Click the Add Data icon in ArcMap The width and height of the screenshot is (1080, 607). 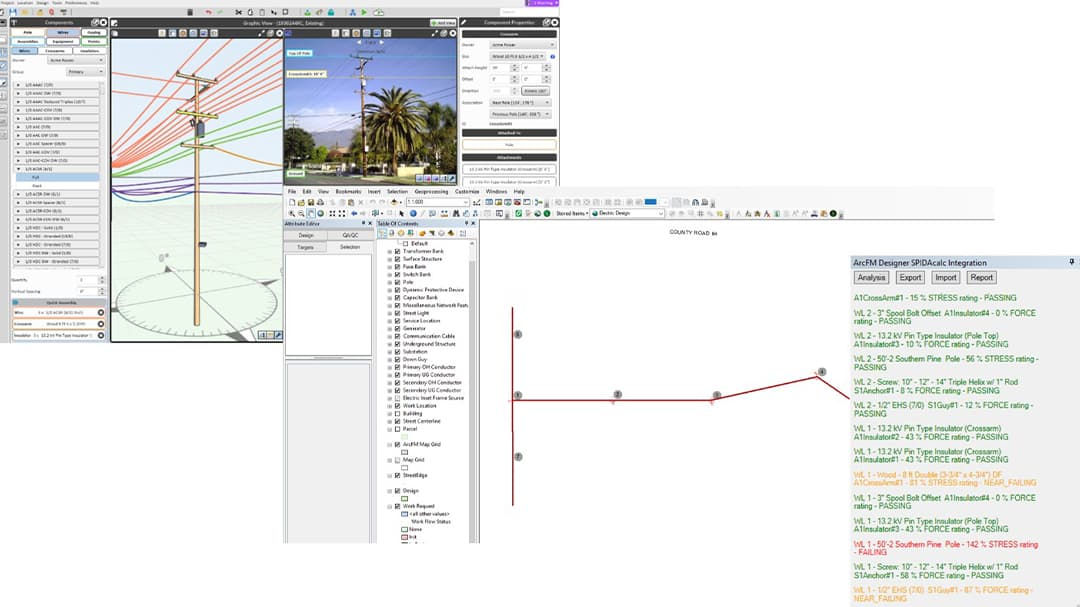pyautogui.click(x=393, y=203)
